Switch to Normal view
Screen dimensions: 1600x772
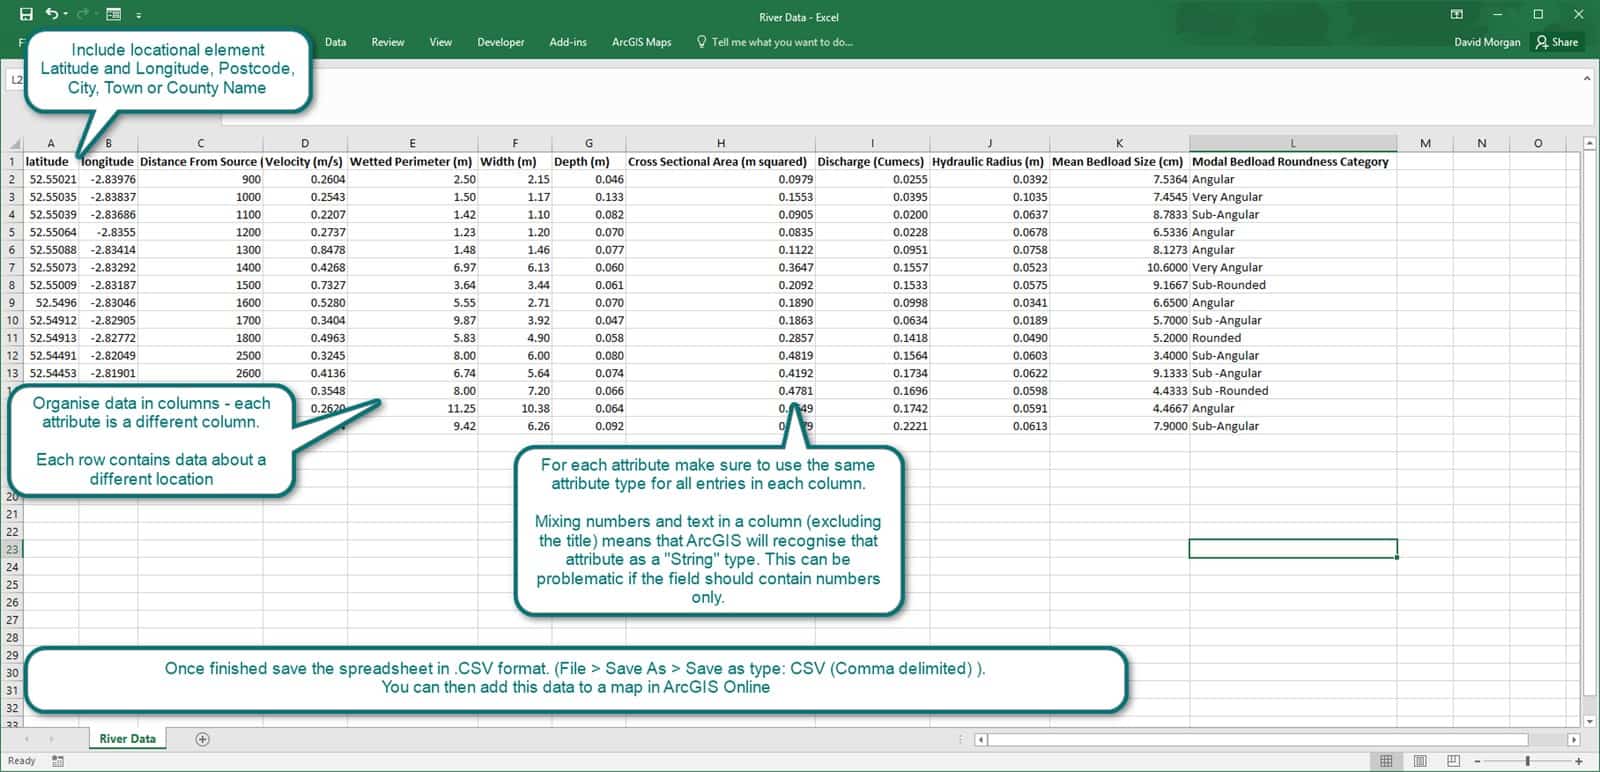pos(1386,761)
